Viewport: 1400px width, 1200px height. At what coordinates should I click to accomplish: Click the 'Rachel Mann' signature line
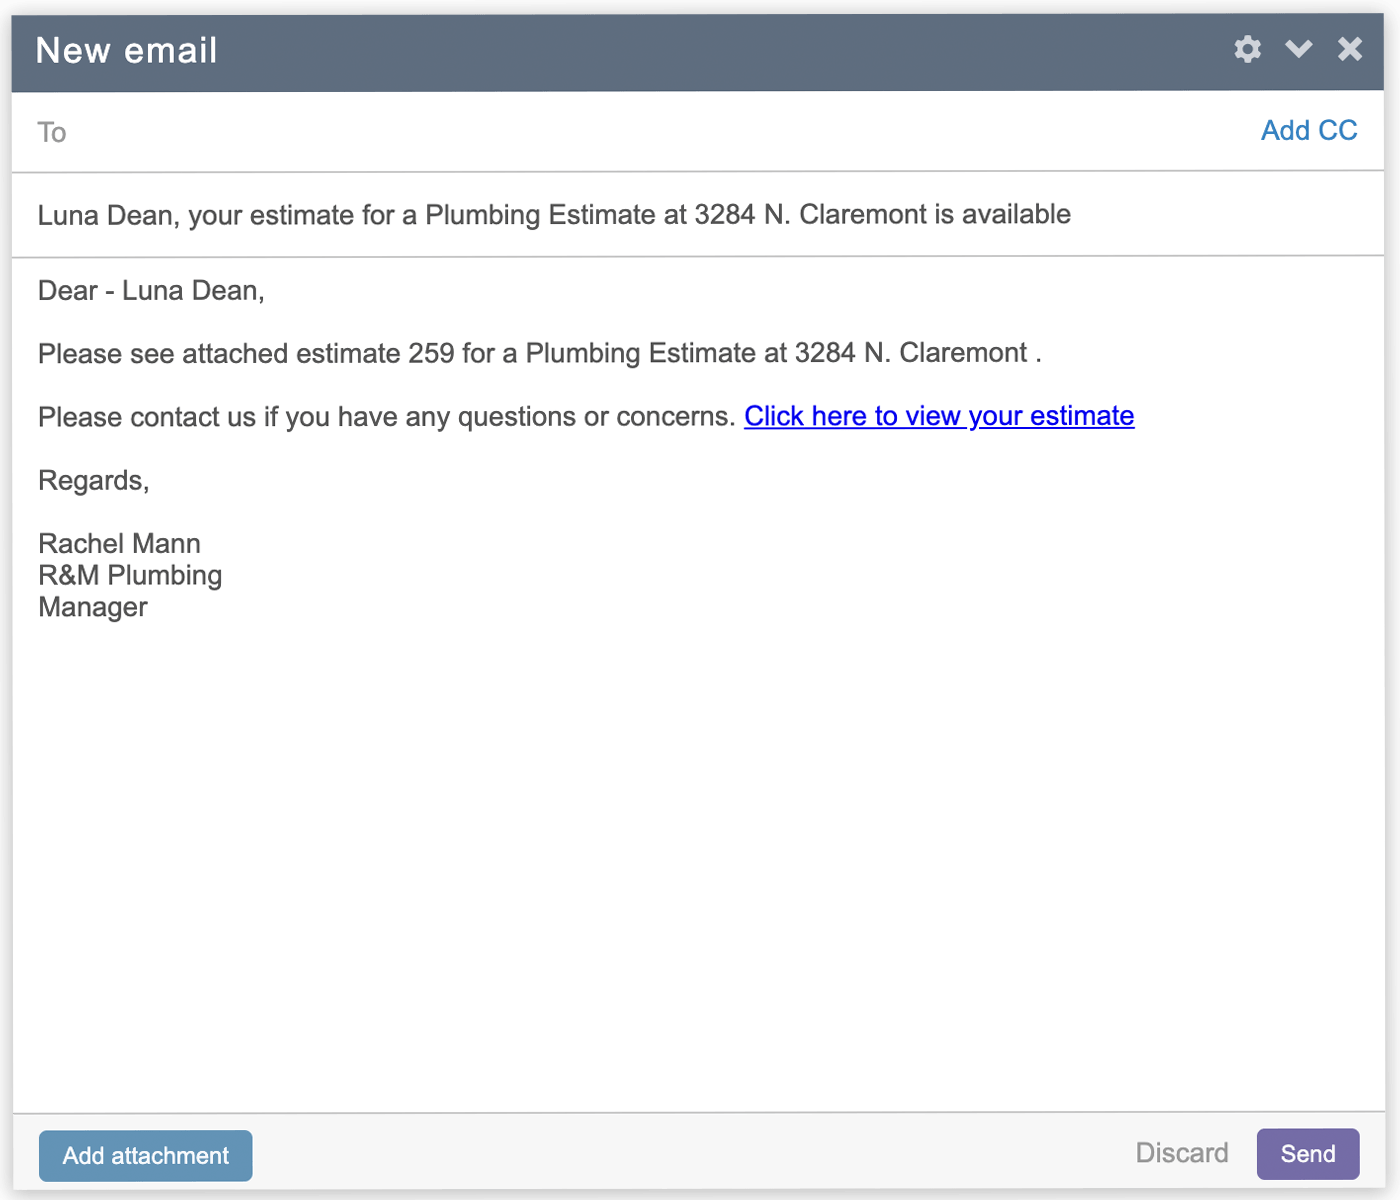click(x=119, y=543)
